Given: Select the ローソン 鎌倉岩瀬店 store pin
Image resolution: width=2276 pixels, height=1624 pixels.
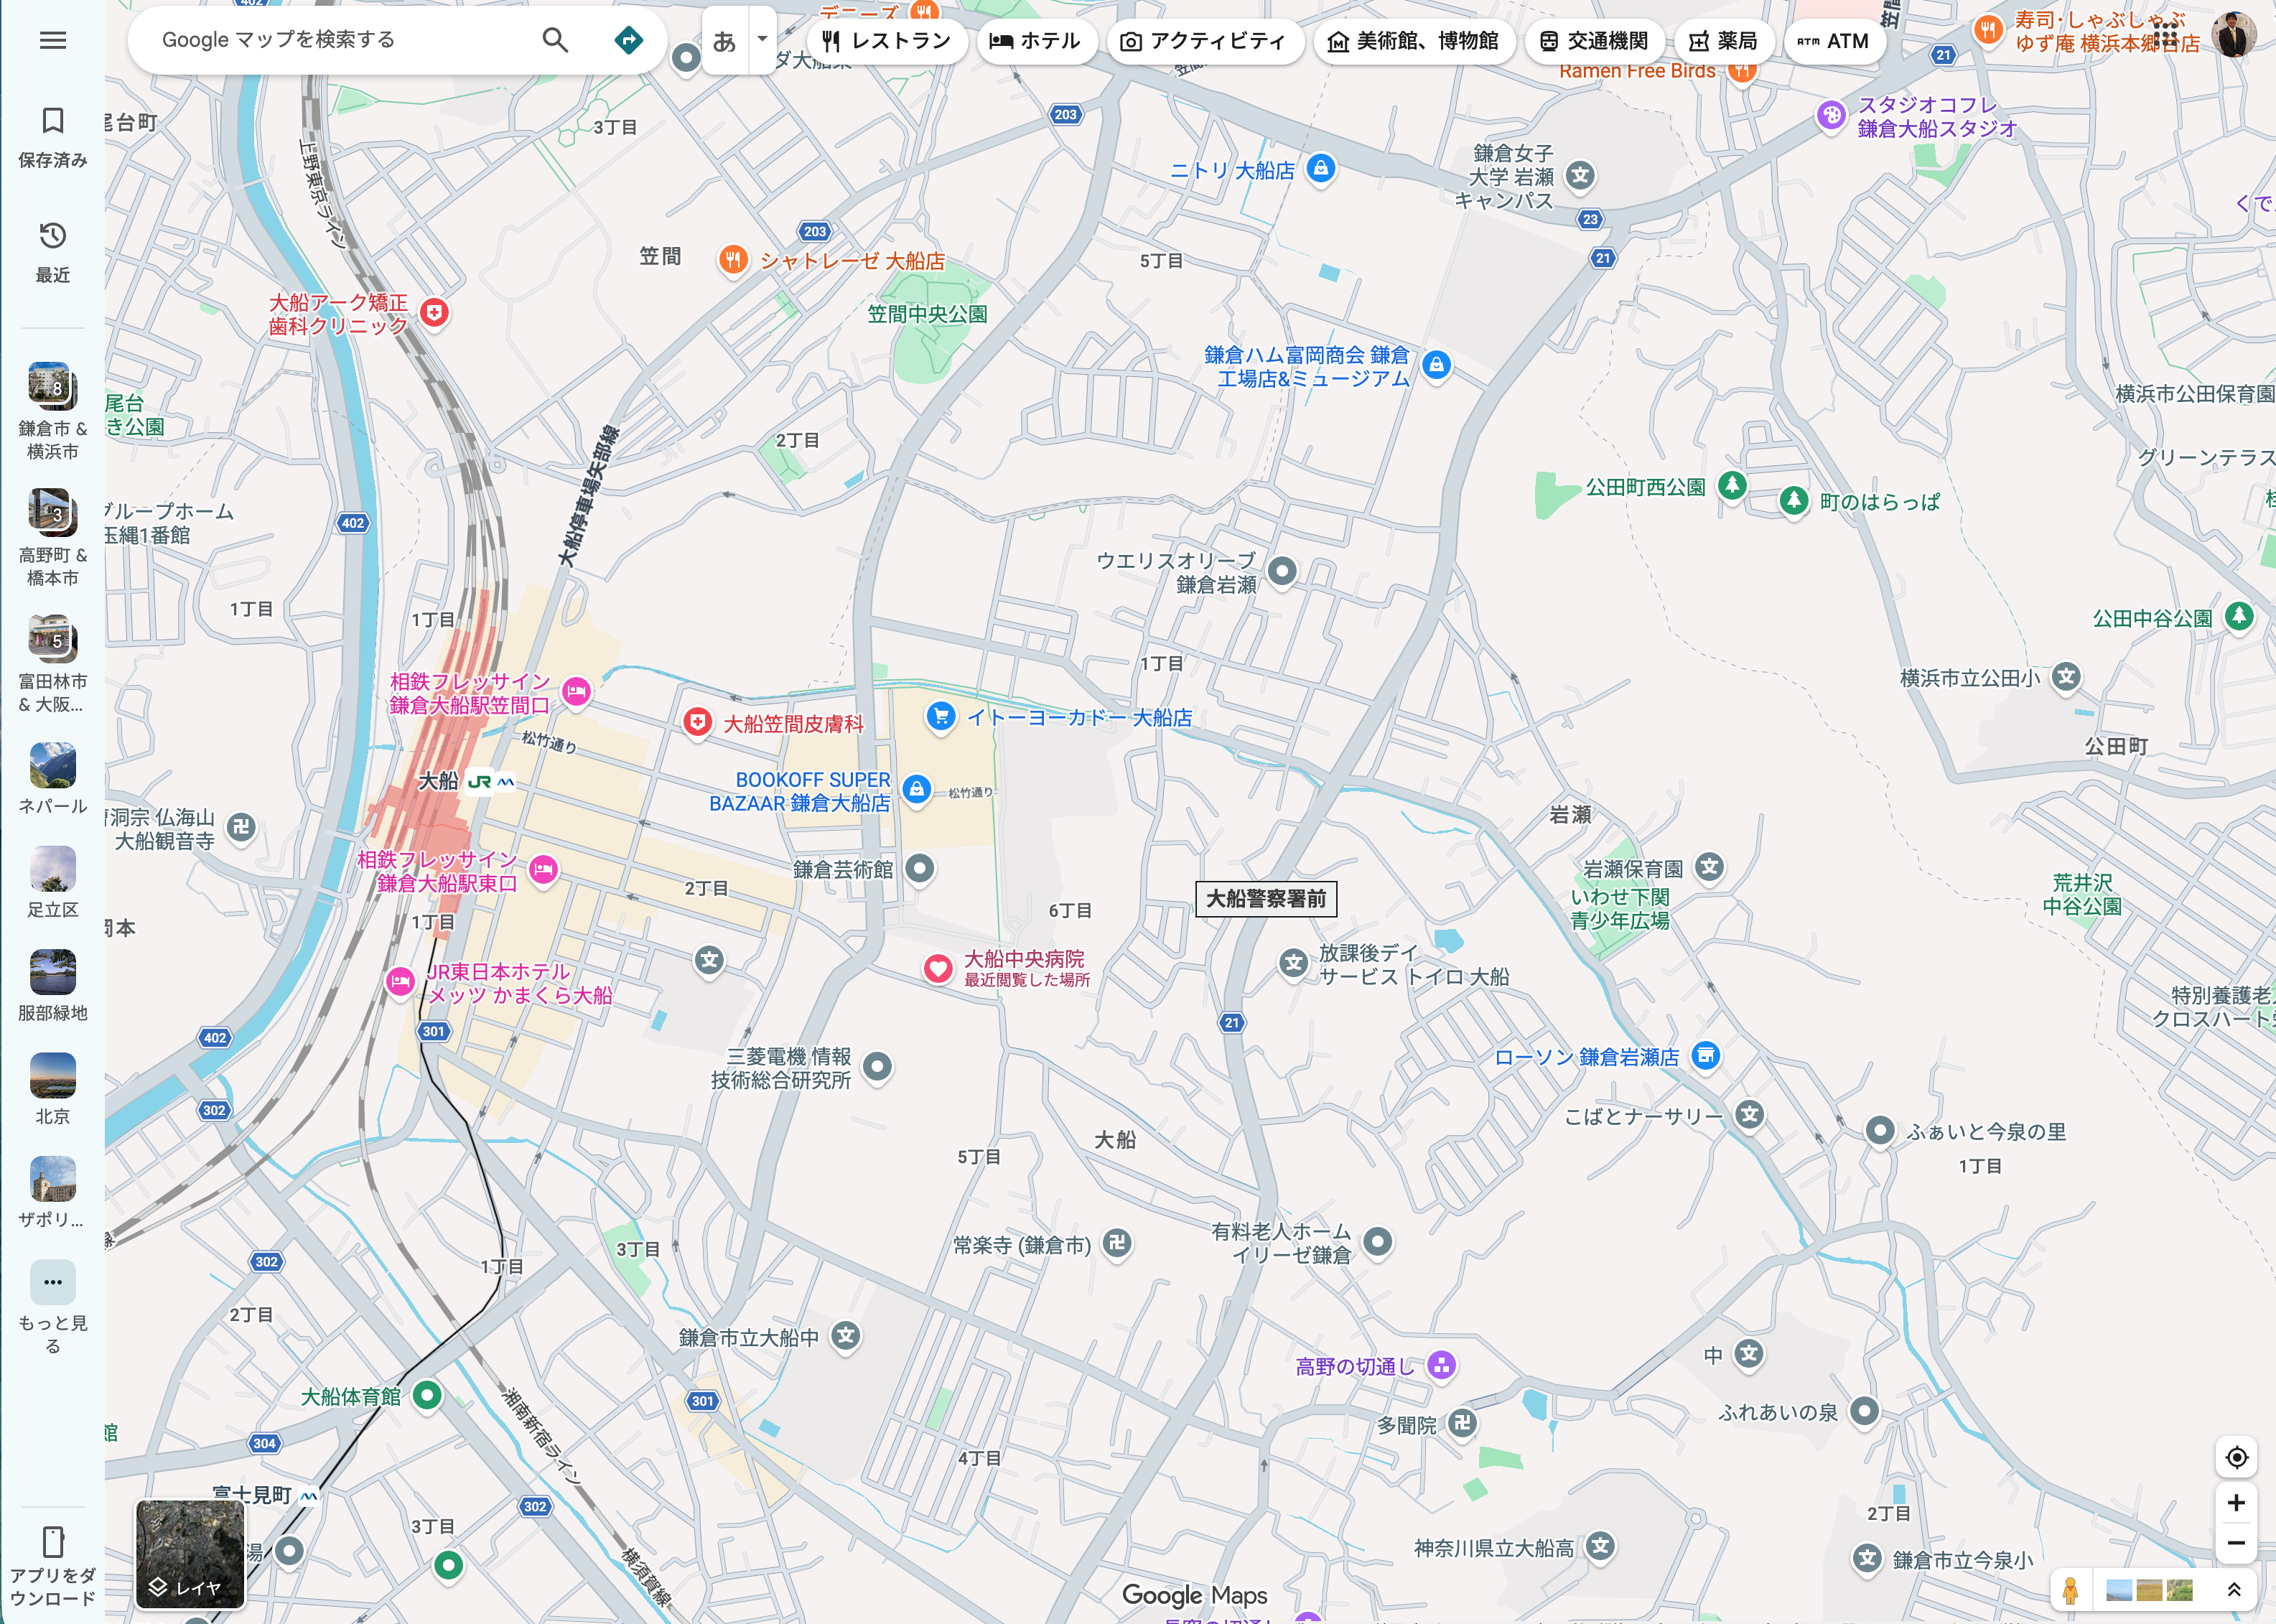Looking at the screenshot, I should [x=1705, y=1056].
